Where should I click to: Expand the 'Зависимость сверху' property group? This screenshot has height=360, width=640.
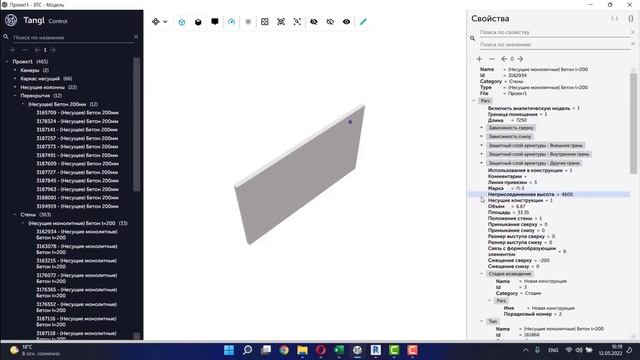pyautogui.click(x=482, y=128)
